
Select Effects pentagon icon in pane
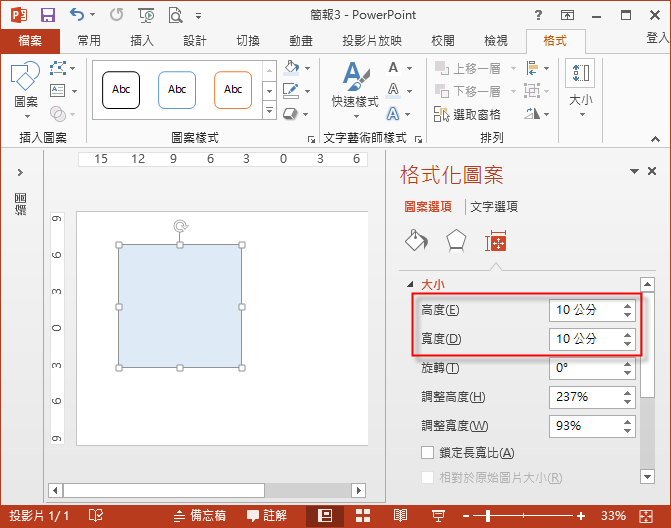click(x=456, y=240)
